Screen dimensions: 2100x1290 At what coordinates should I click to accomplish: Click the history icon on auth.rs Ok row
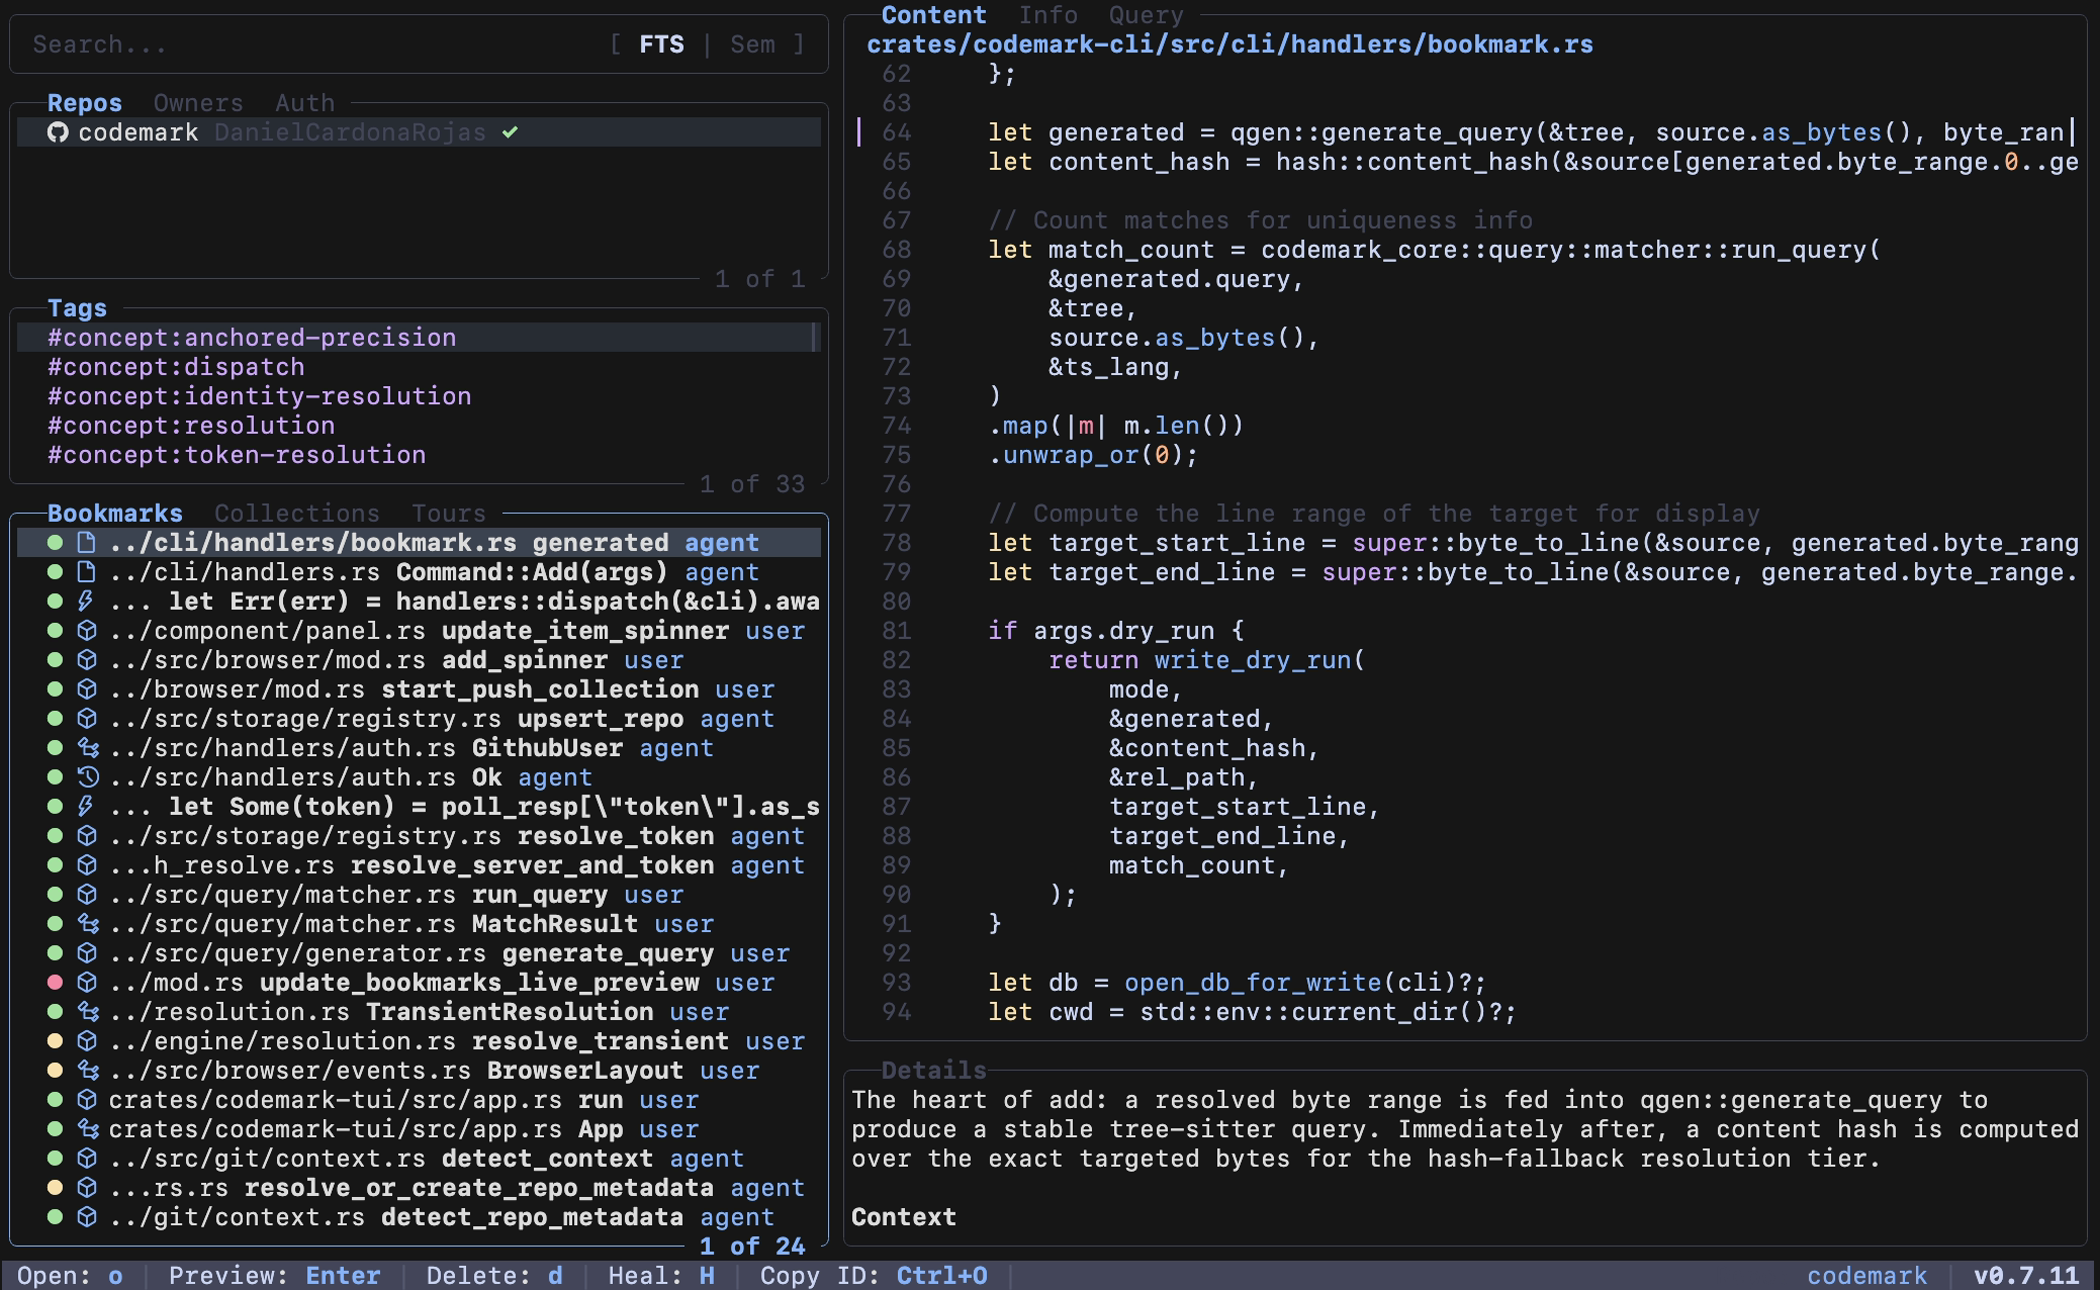[x=87, y=777]
